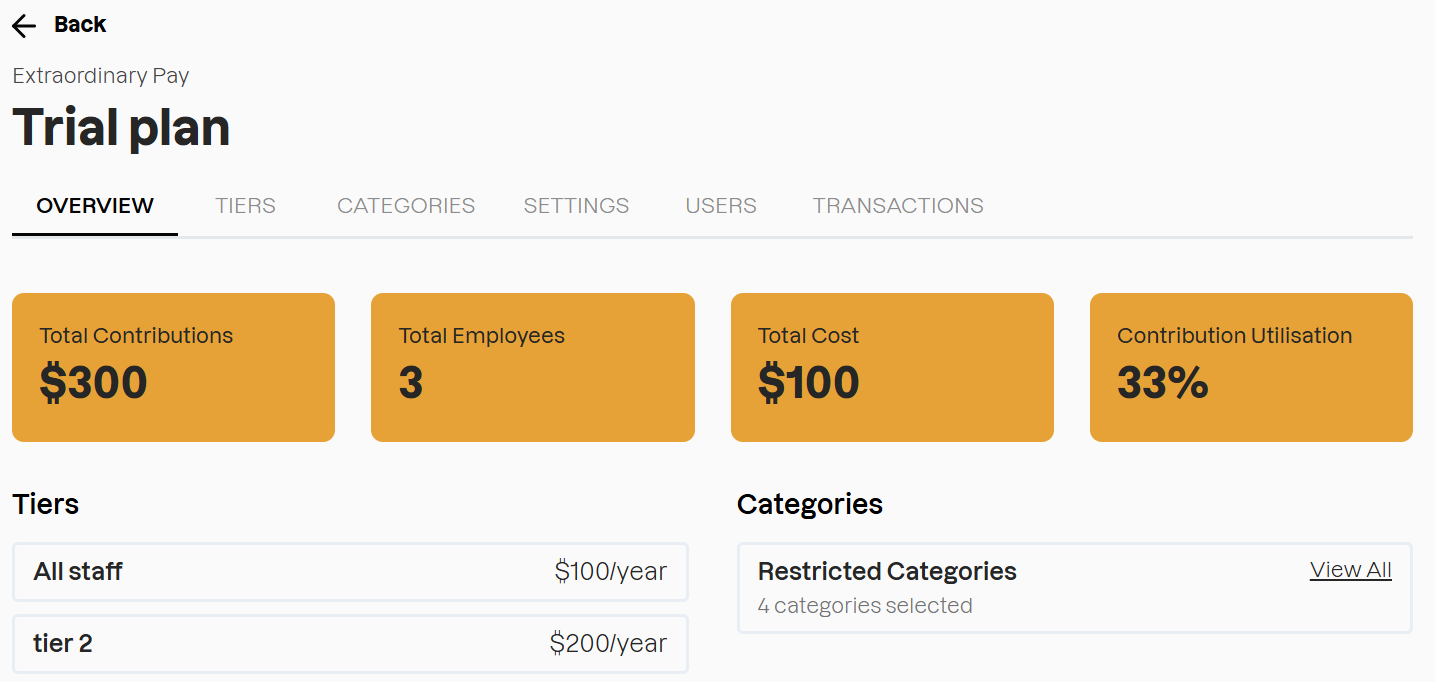Open the Users tab

click(x=720, y=206)
